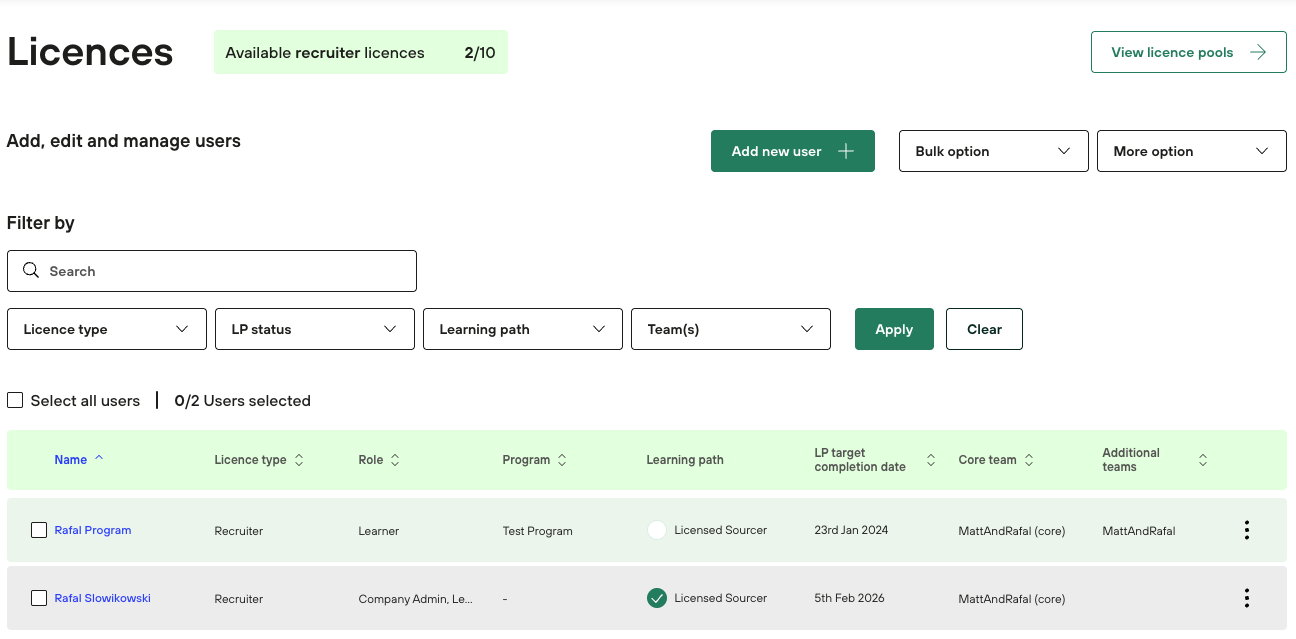Sort by LP target completion date

931,460
